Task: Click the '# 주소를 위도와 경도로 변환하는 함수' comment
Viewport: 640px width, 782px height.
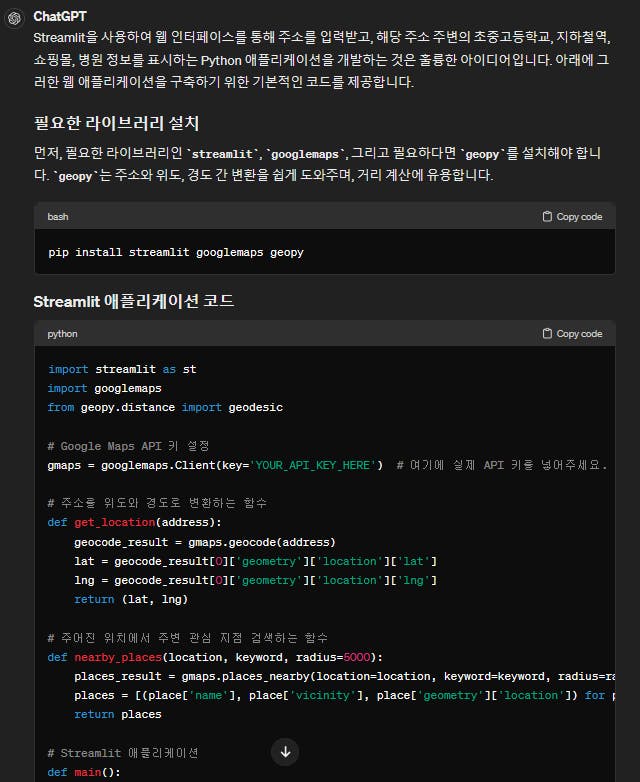Action: coord(158,503)
